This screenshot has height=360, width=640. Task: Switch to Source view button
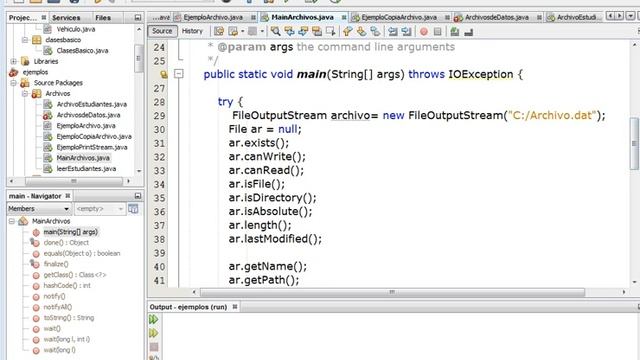coord(162,31)
